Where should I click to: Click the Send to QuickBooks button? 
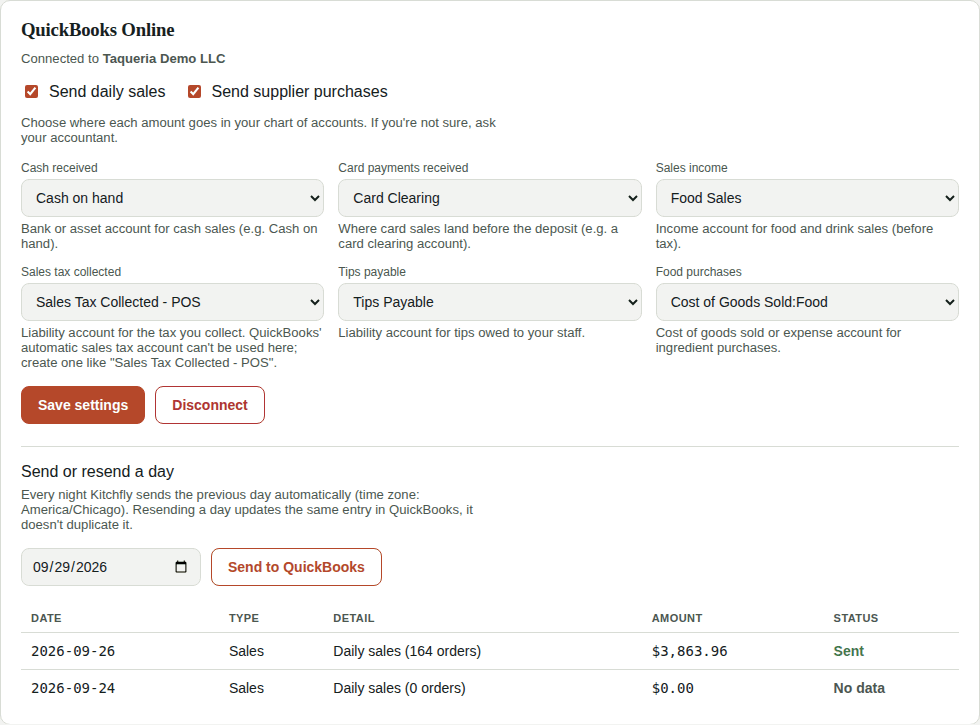[x=296, y=567]
